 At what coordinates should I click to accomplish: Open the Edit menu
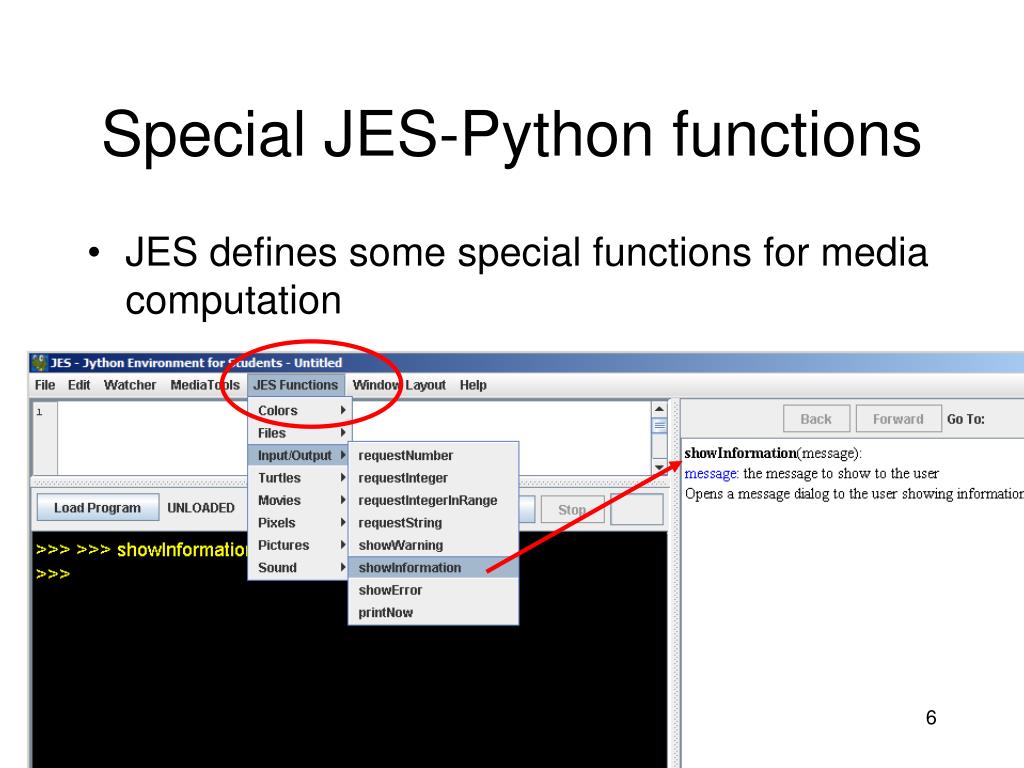[79, 385]
